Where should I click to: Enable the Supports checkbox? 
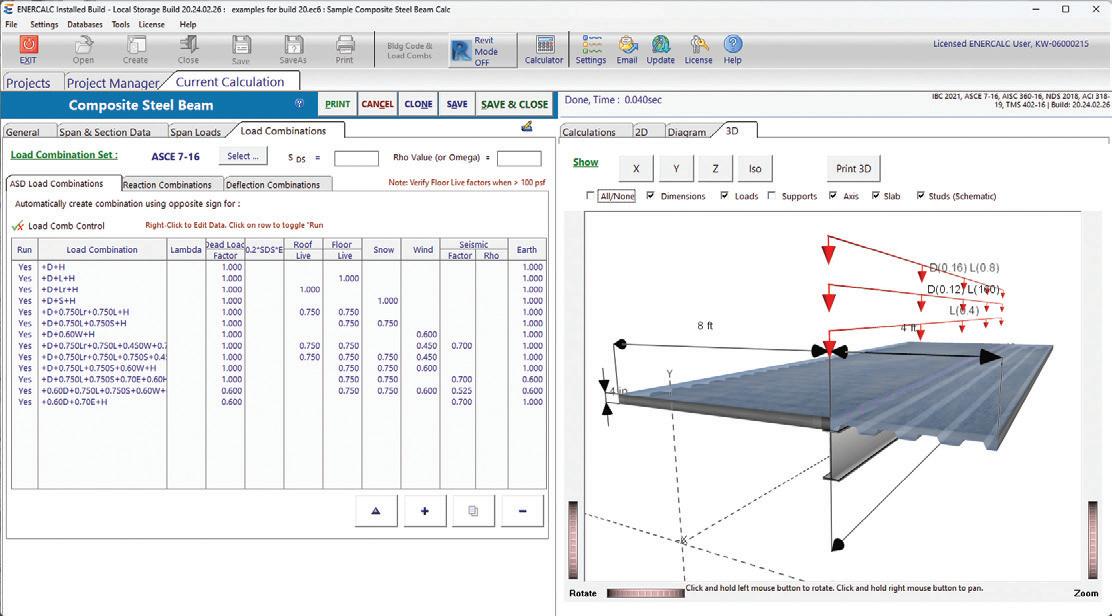tap(772, 196)
